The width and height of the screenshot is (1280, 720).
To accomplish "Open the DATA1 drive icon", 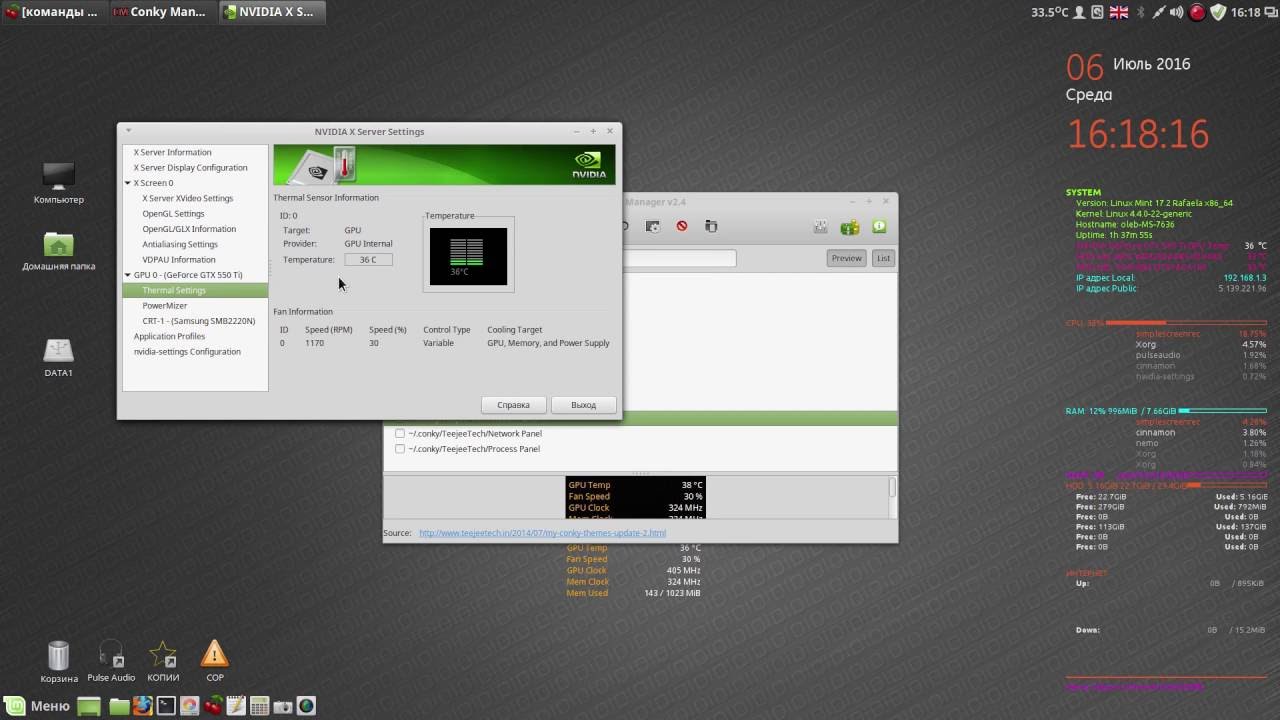I will (59, 358).
